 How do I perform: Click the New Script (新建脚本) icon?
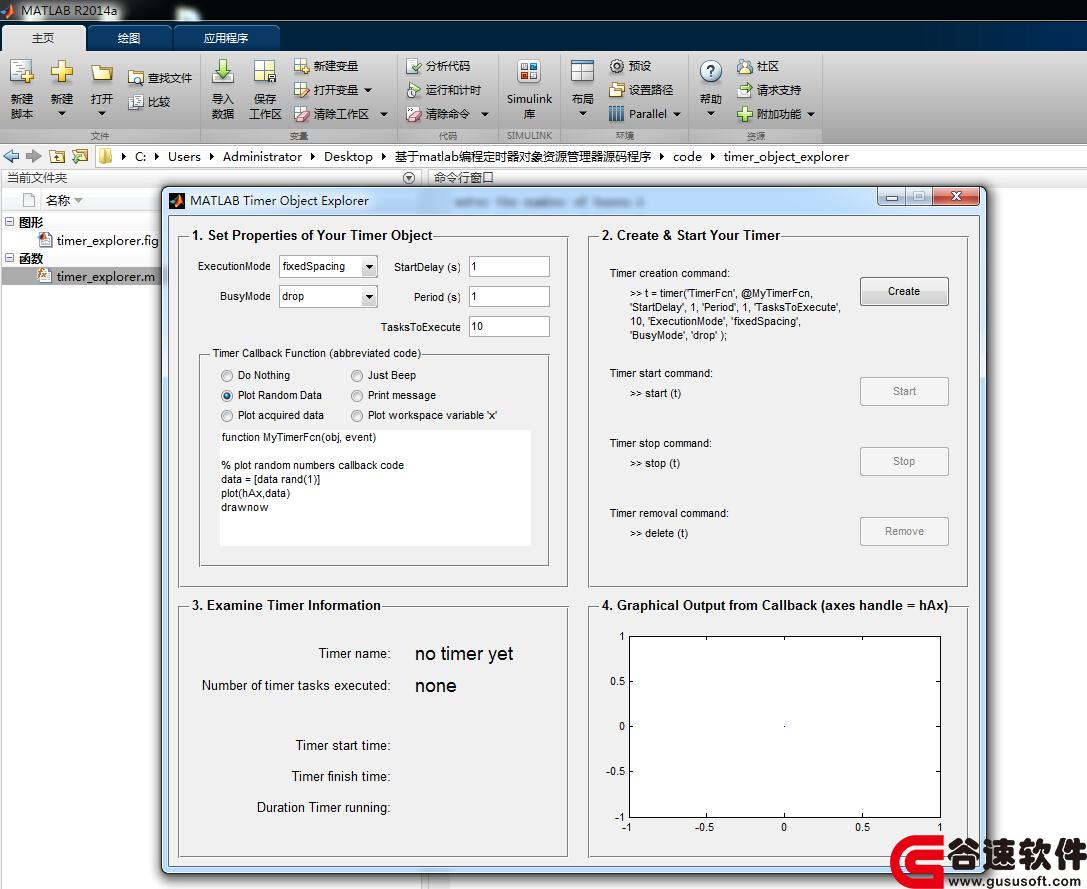pos(21,71)
